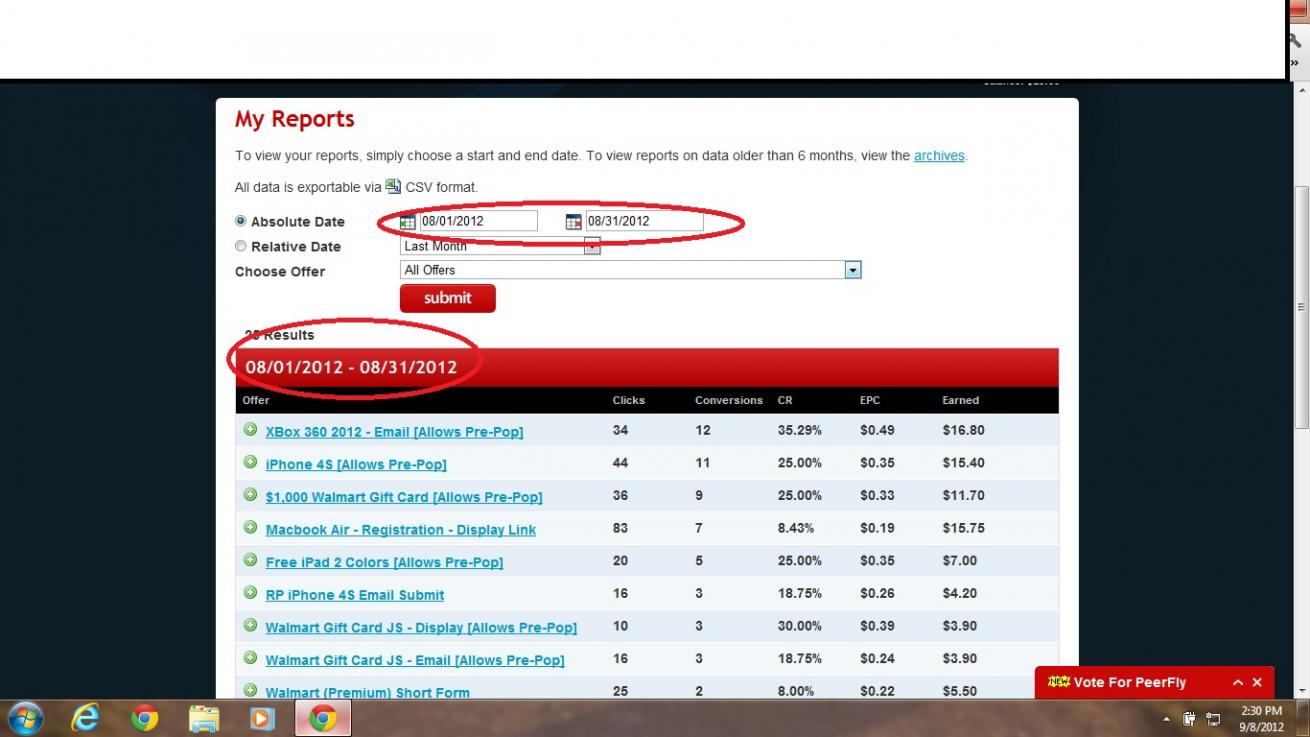
Task: Switch to the active Chrome window taskbar icon
Action: 322,718
